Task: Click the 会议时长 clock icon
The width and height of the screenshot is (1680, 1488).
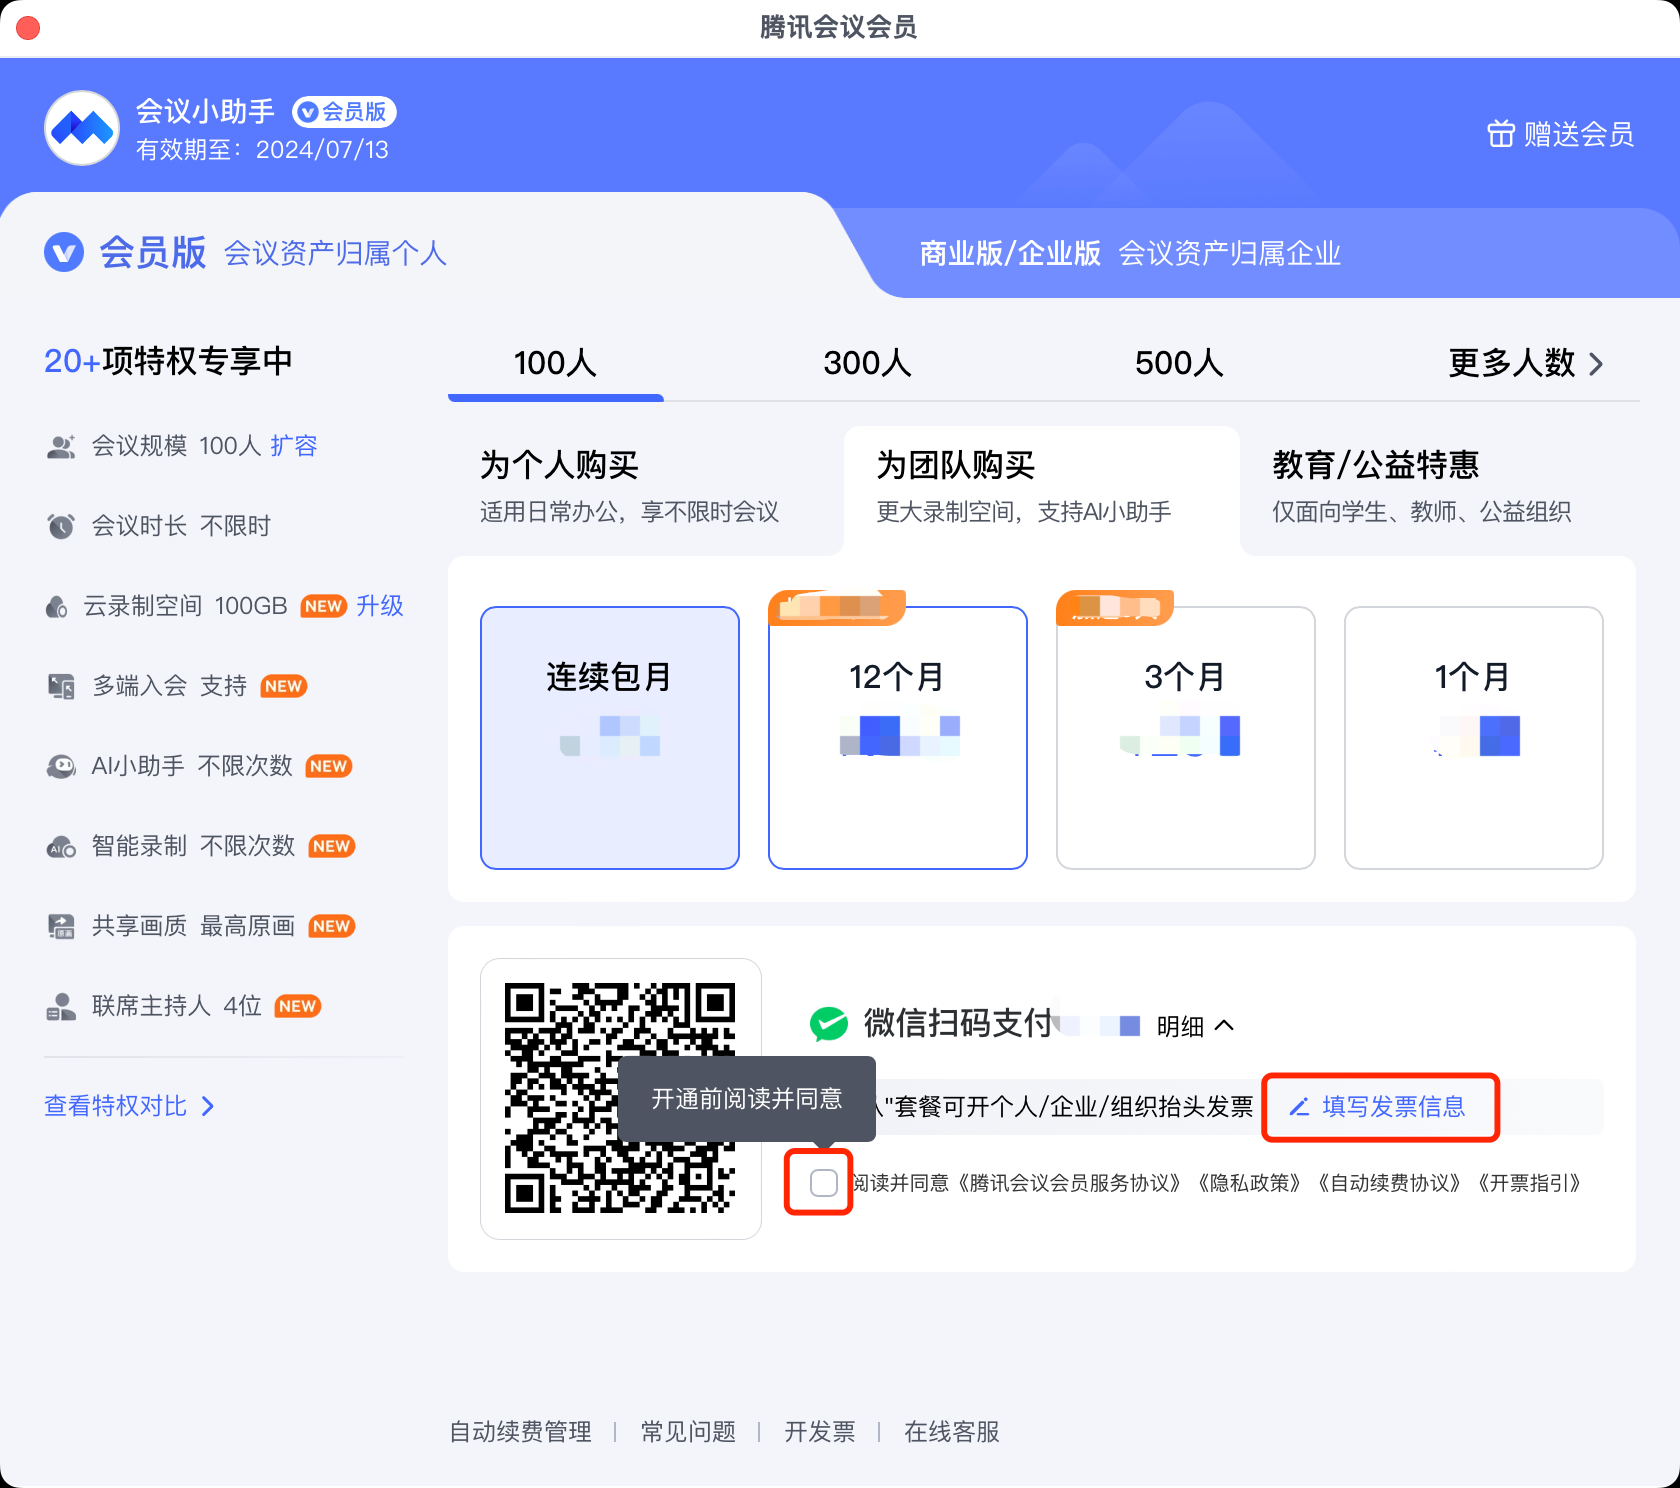Action: tap(61, 526)
